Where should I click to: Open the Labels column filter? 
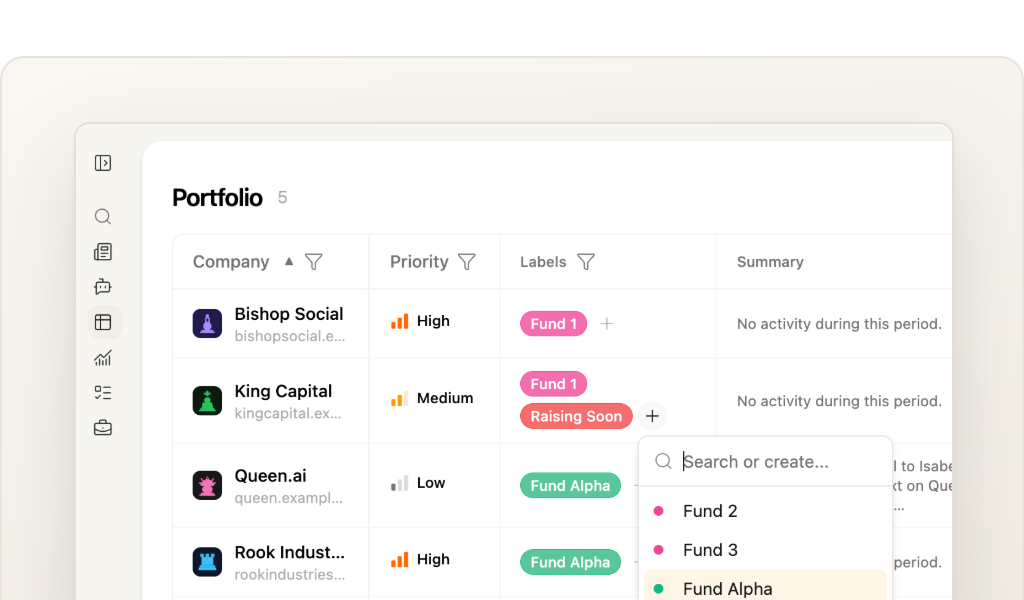[x=586, y=262]
